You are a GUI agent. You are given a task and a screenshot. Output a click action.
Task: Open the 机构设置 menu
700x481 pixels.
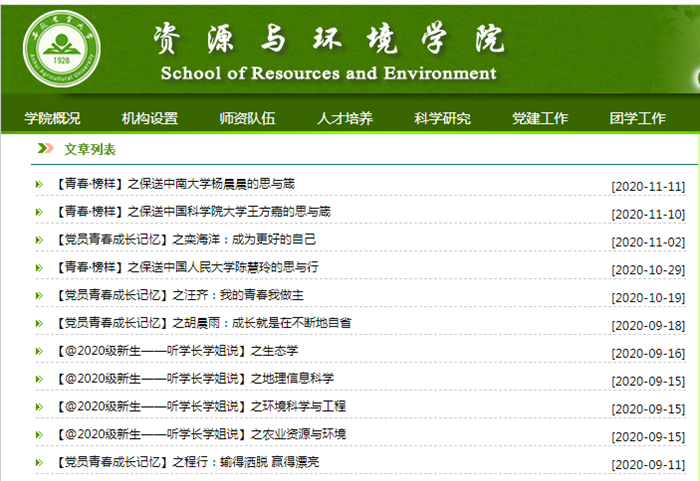coord(150,118)
